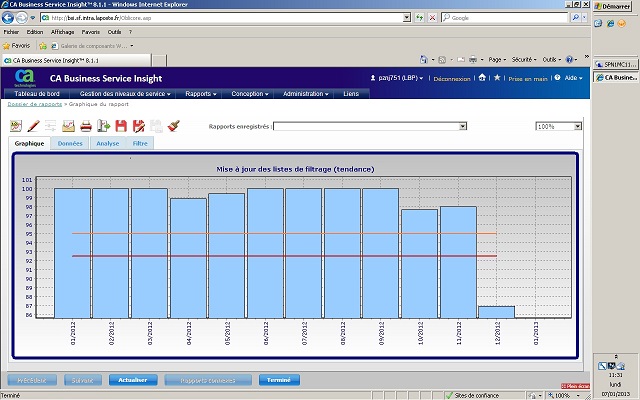Open the Fichier menu
The width and height of the screenshot is (640, 400).
point(11,32)
